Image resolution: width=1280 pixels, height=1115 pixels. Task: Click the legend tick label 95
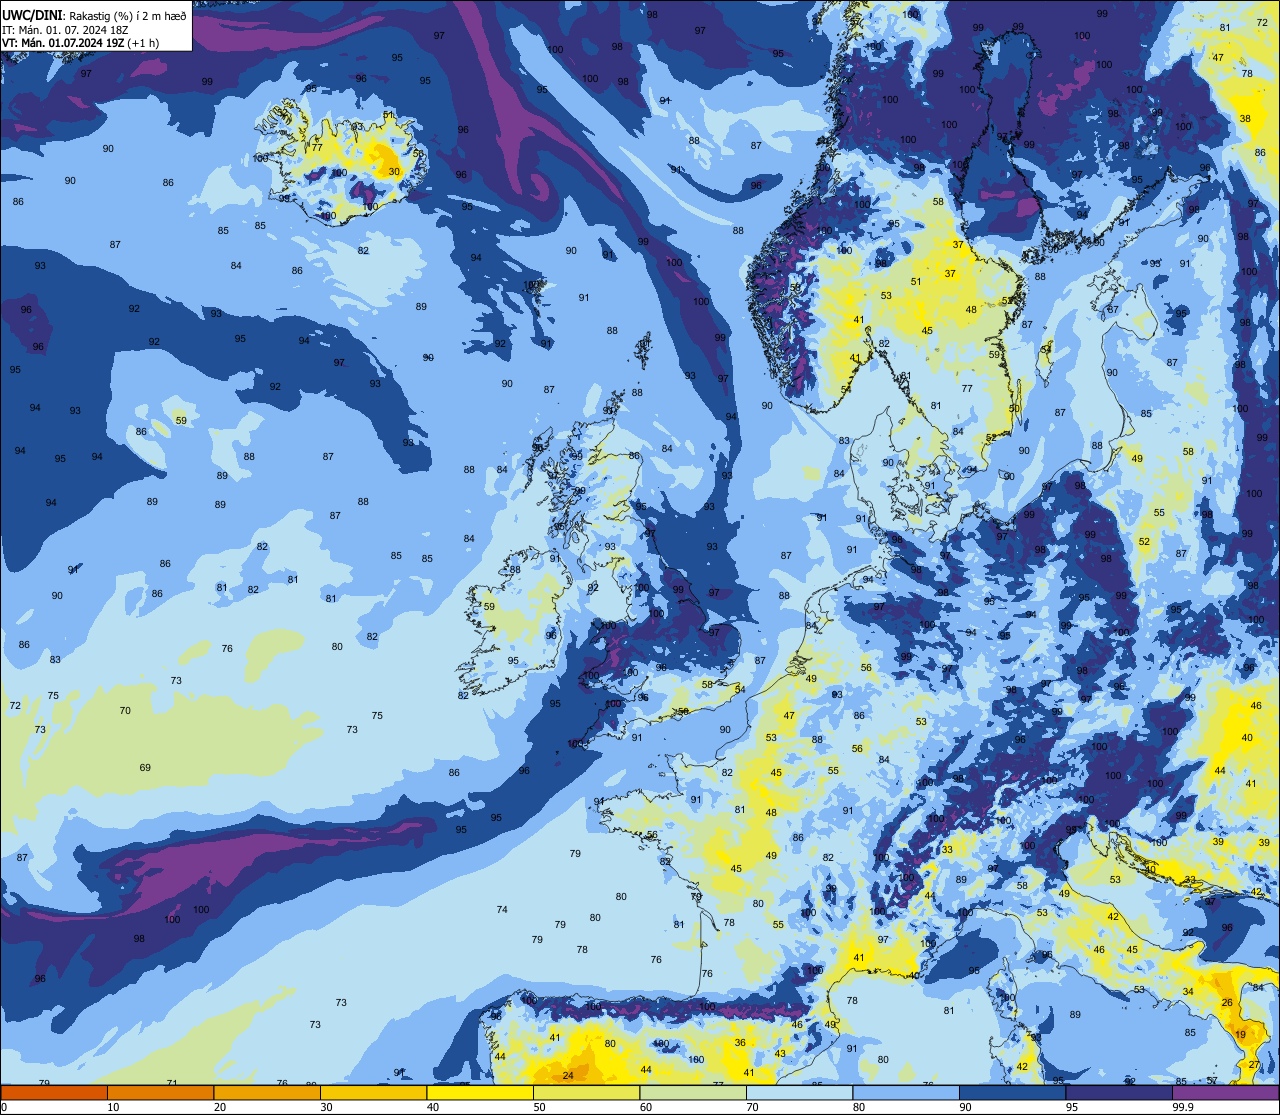[1072, 1107]
